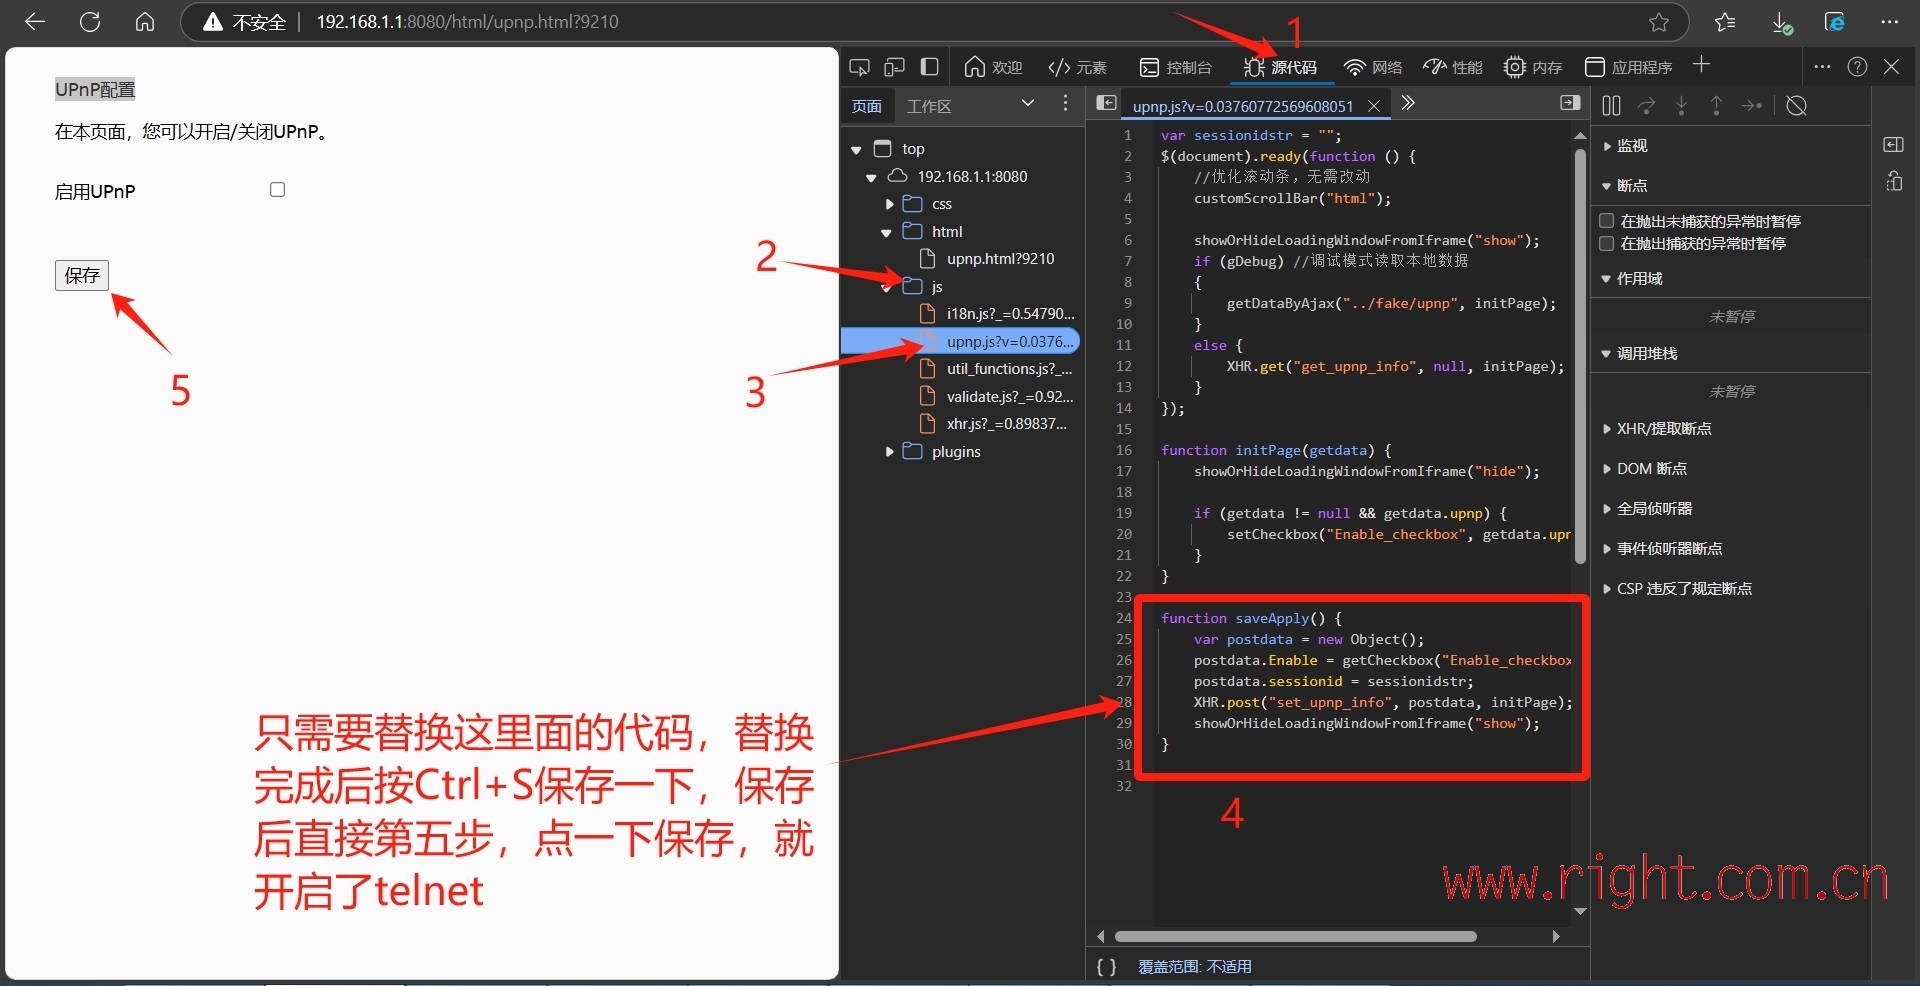The image size is (1920, 986).
Task: Check 在抛出捕获的异常时暂停 option
Action: click(1607, 244)
